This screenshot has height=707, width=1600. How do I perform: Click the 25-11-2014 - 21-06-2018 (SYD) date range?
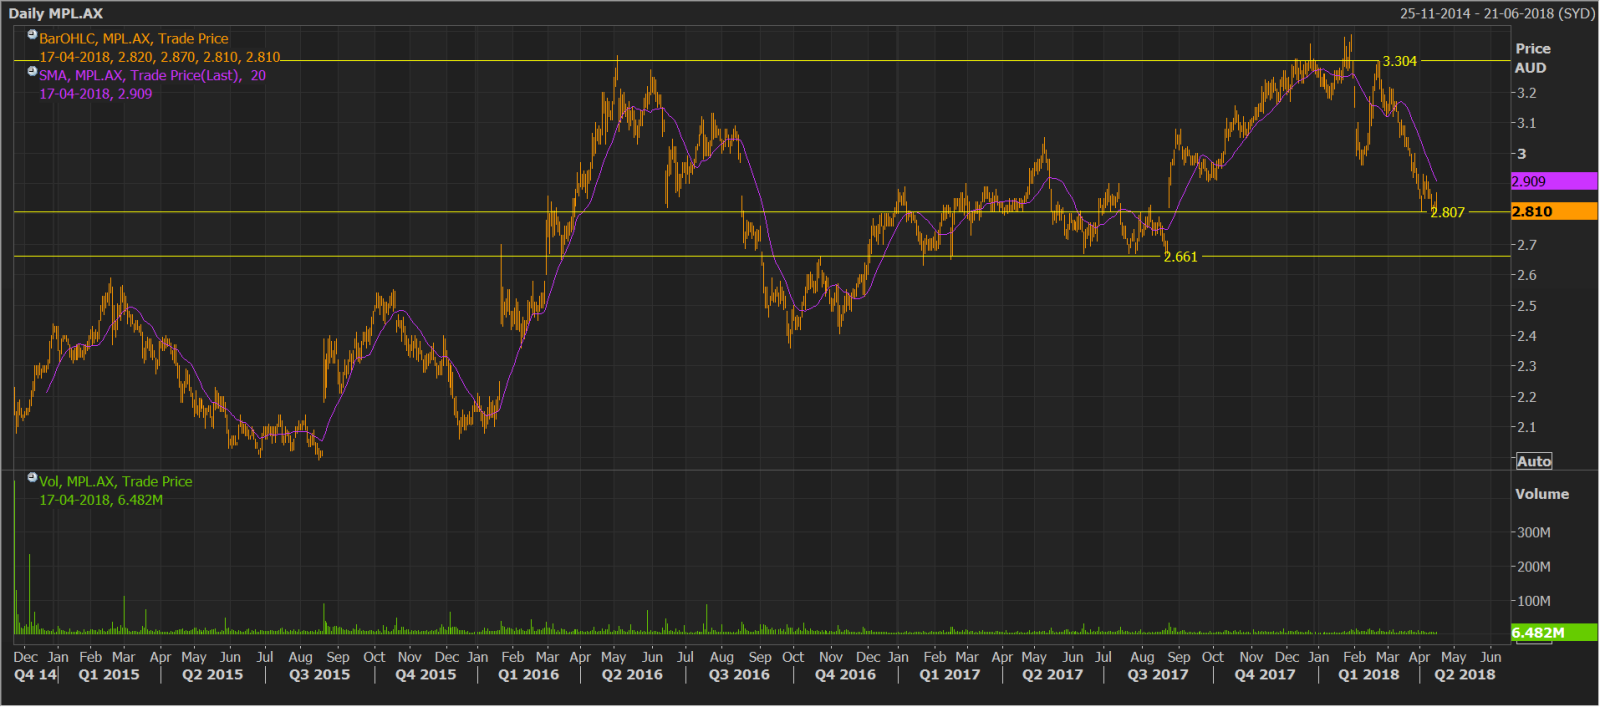[1497, 13]
